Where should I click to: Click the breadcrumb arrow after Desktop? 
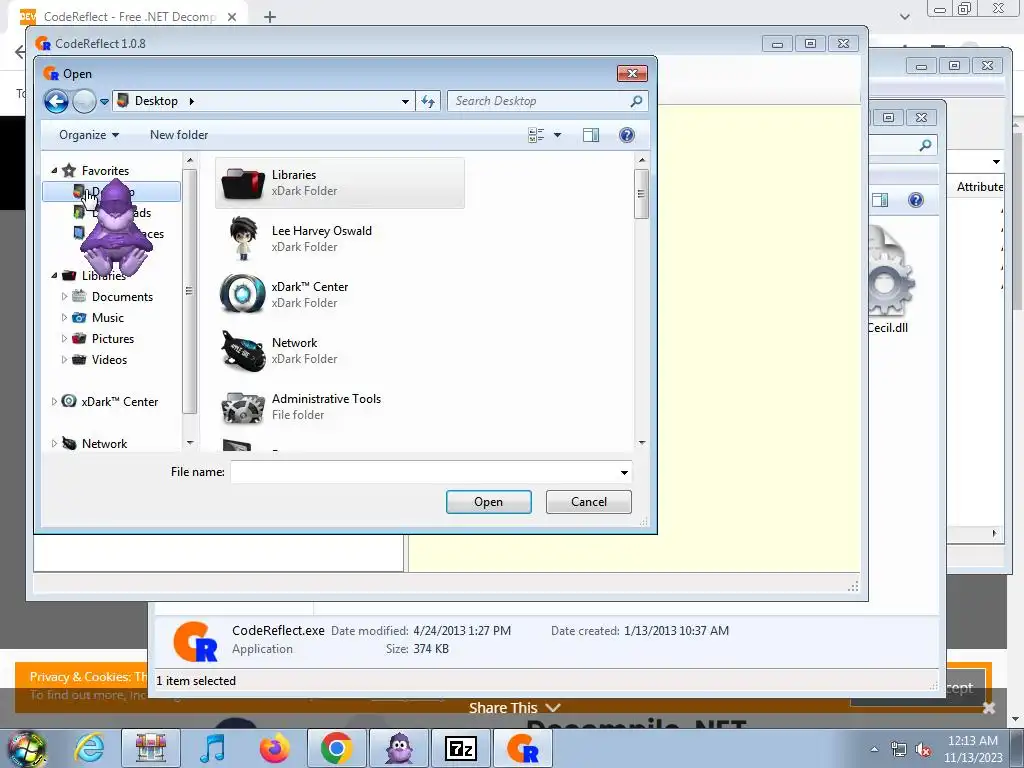191,101
